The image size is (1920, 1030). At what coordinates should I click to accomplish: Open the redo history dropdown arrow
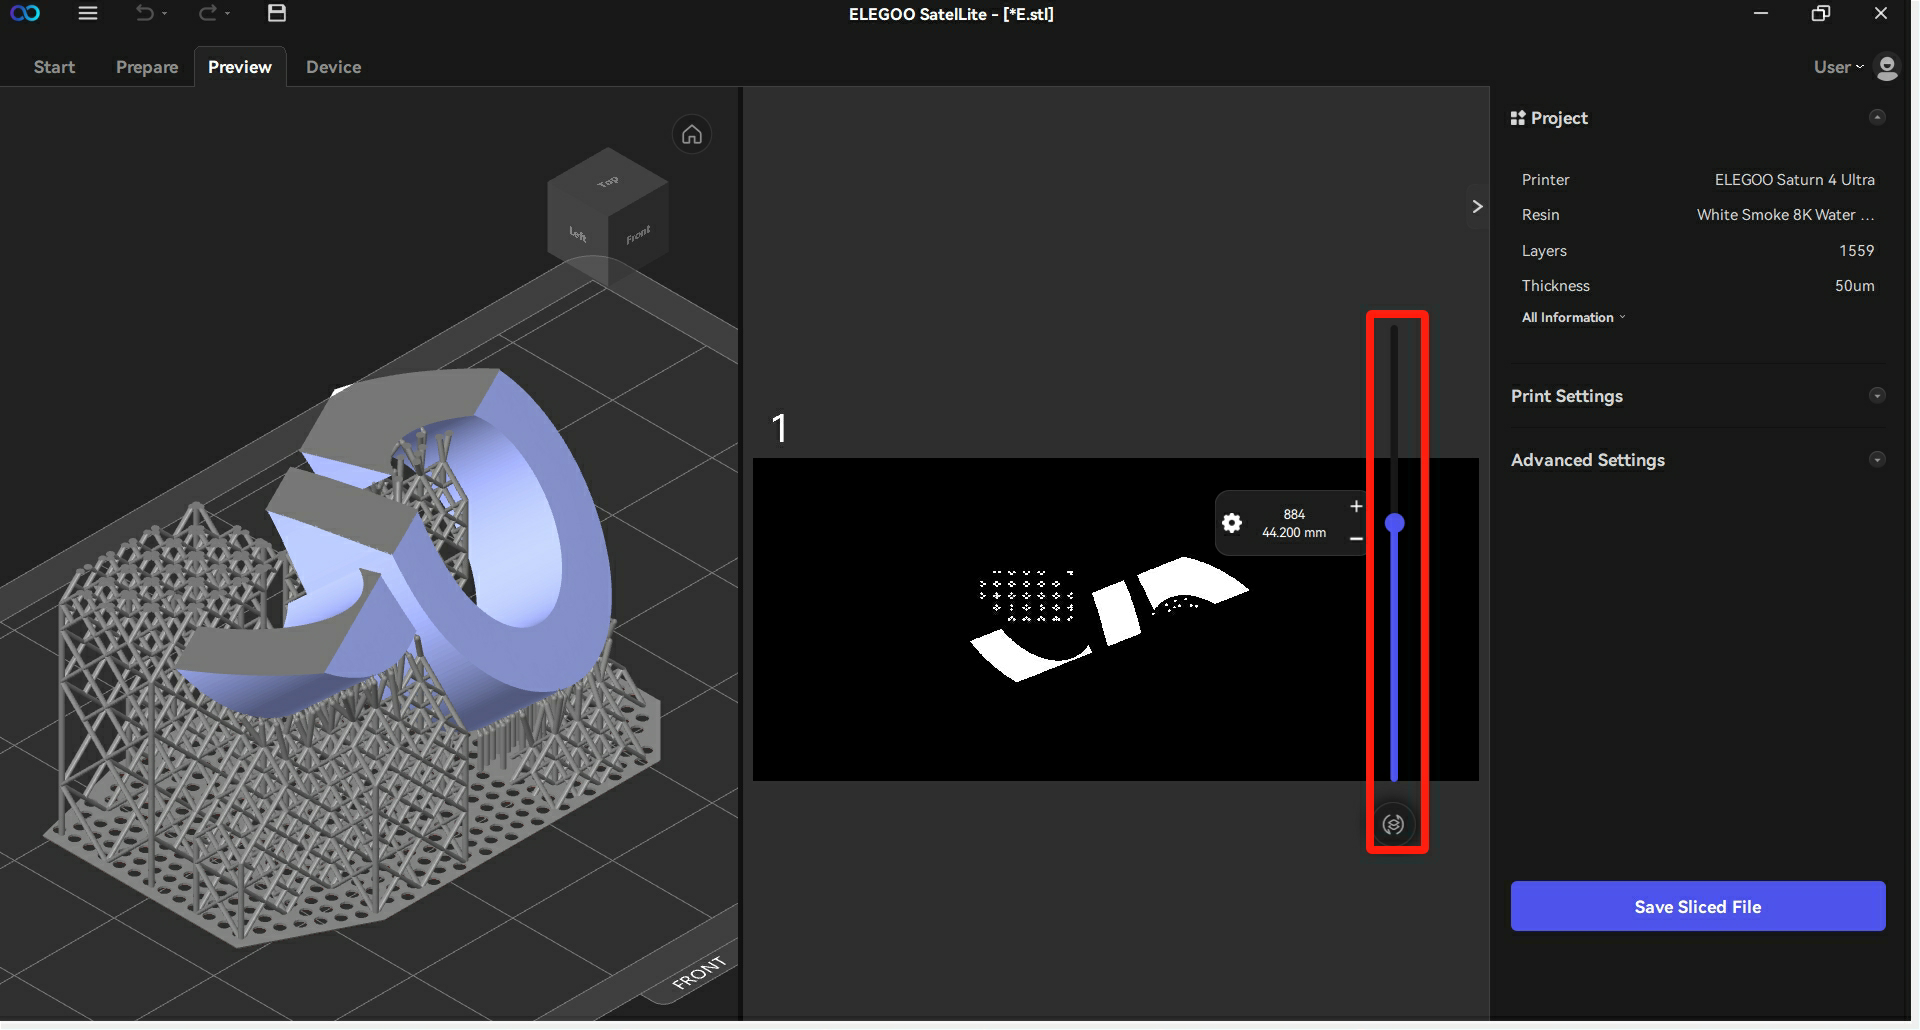pyautogui.click(x=228, y=14)
